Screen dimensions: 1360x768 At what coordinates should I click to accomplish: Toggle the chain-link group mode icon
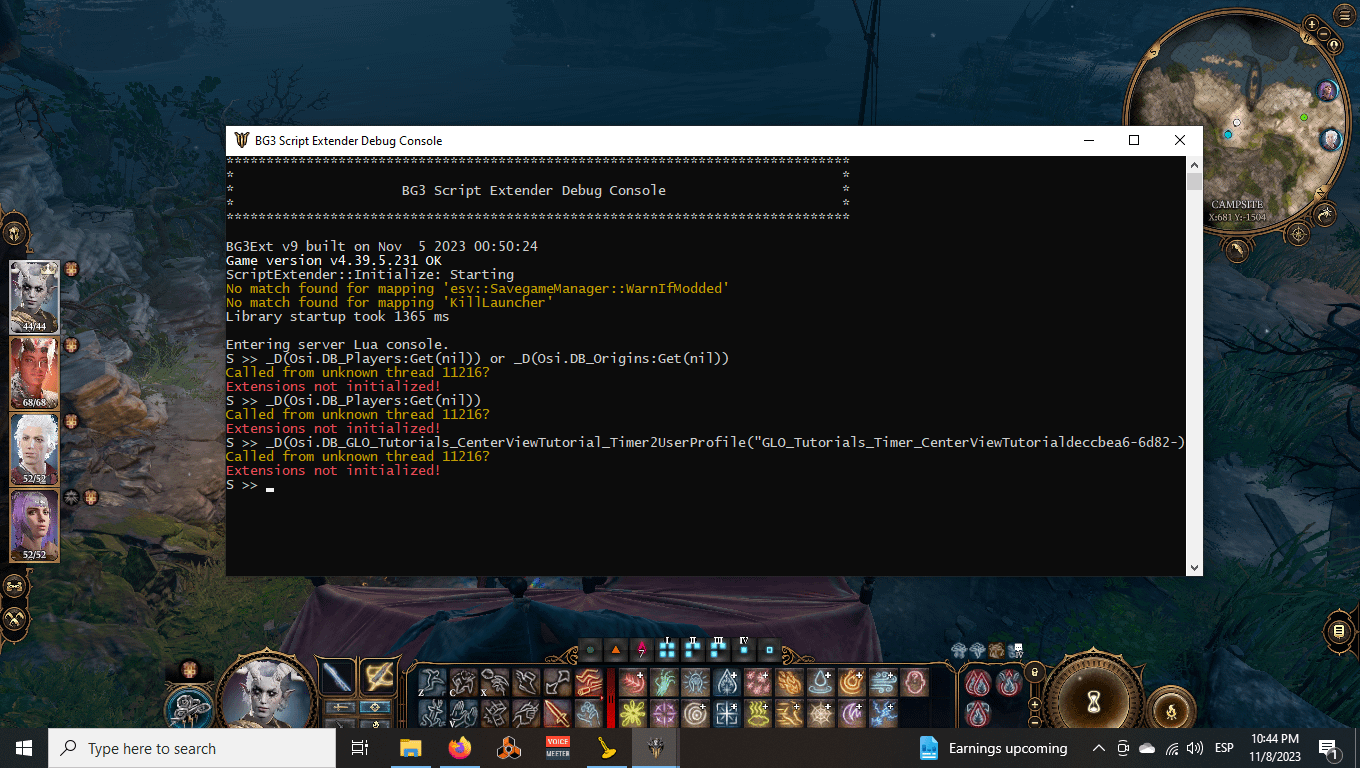coord(14,585)
